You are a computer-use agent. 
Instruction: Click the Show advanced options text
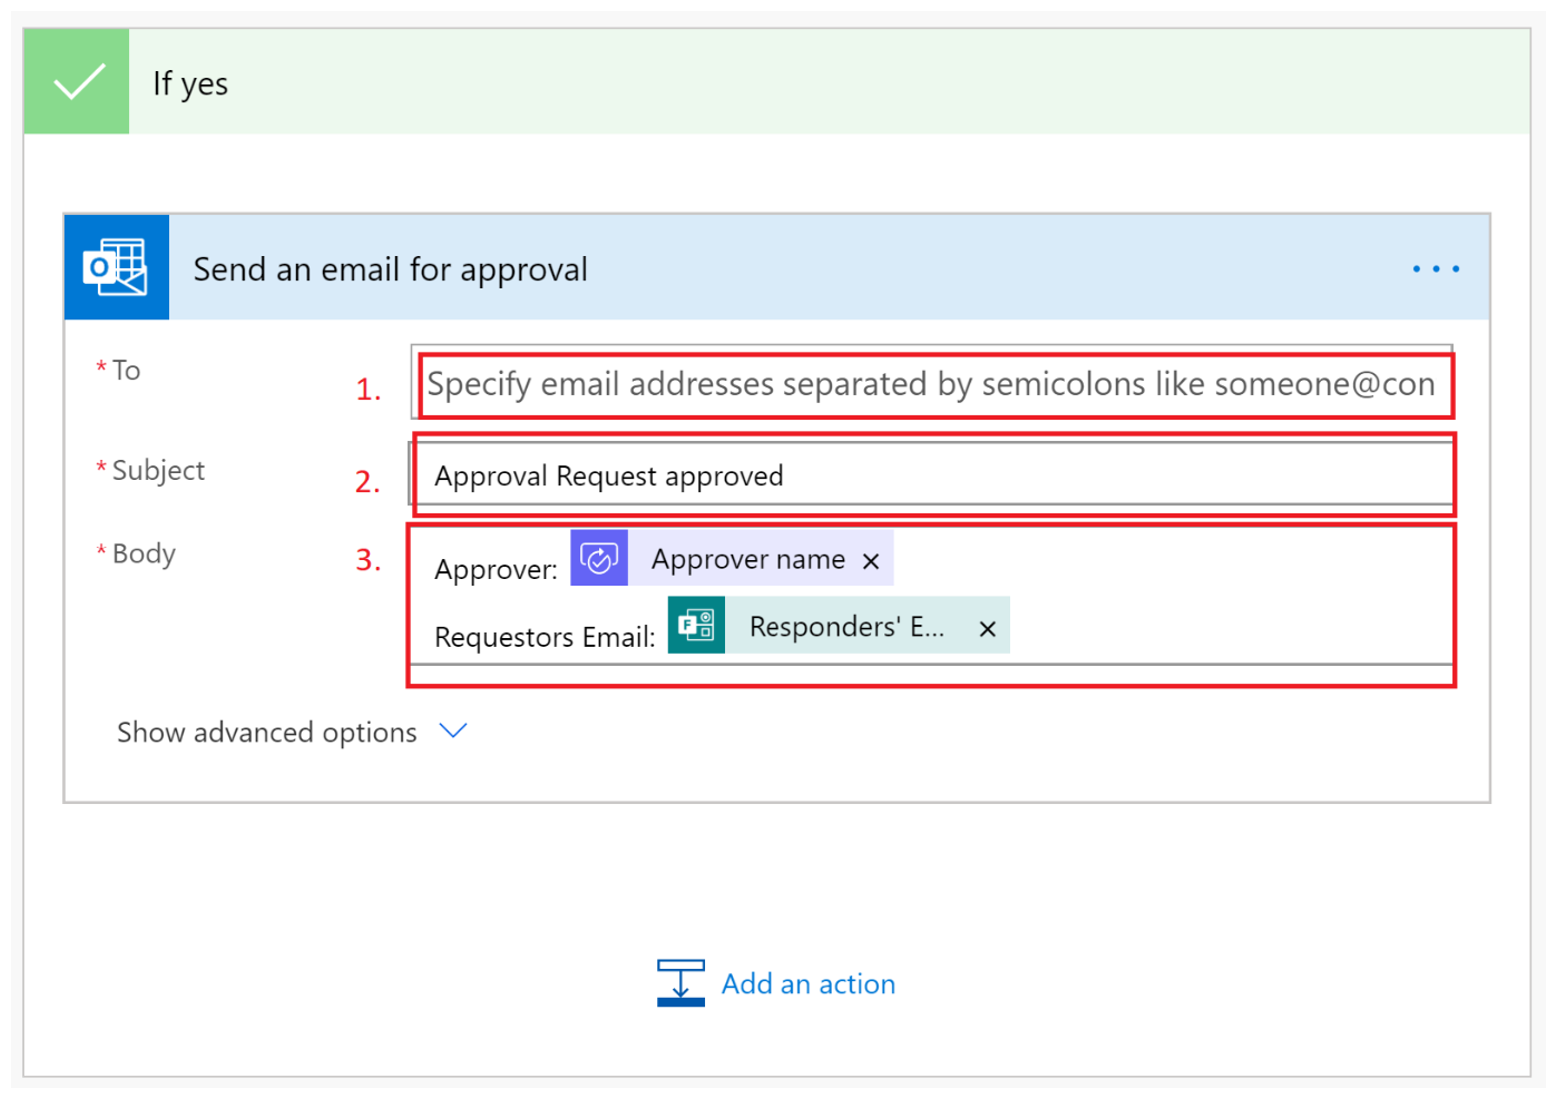[x=266, y=732]
